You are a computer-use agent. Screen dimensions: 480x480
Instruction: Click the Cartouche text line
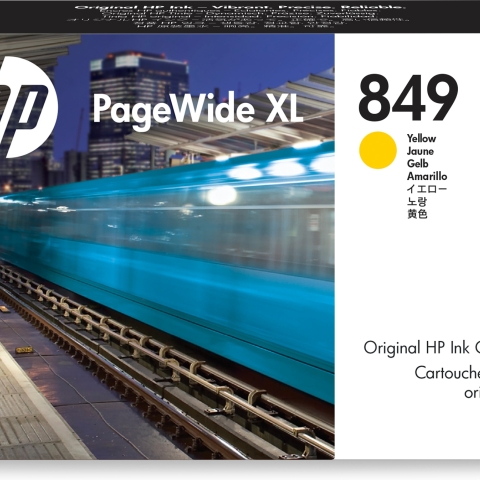[x=447, y=373]
